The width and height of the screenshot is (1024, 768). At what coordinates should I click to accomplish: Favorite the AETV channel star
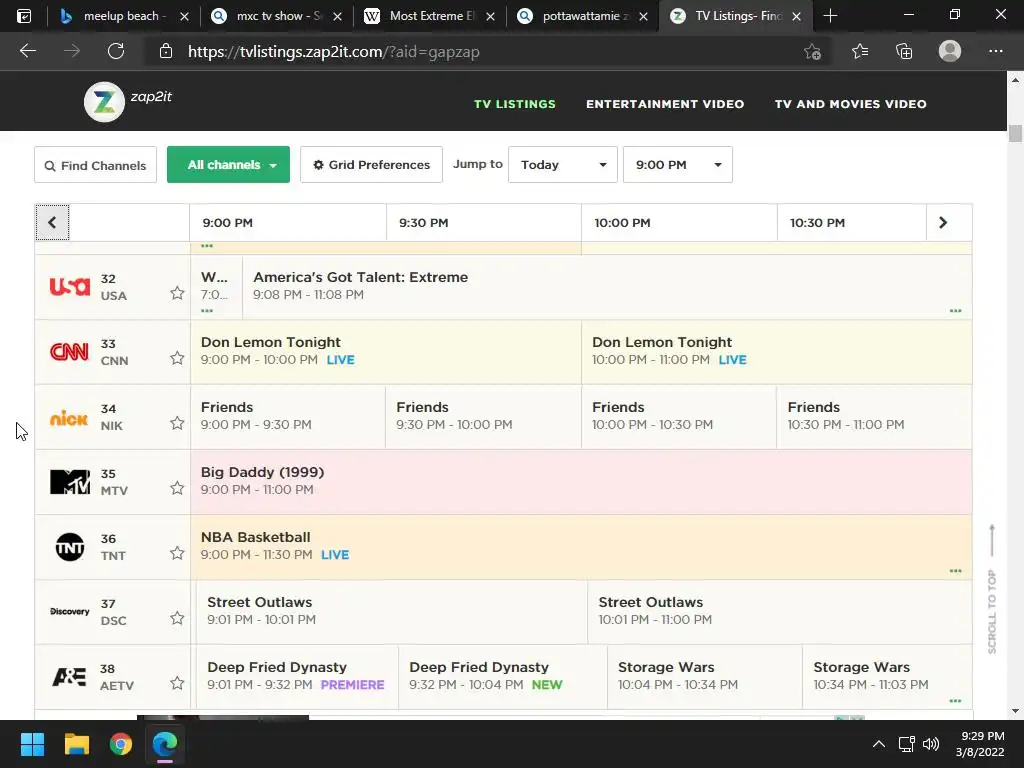tap(177, 683)
